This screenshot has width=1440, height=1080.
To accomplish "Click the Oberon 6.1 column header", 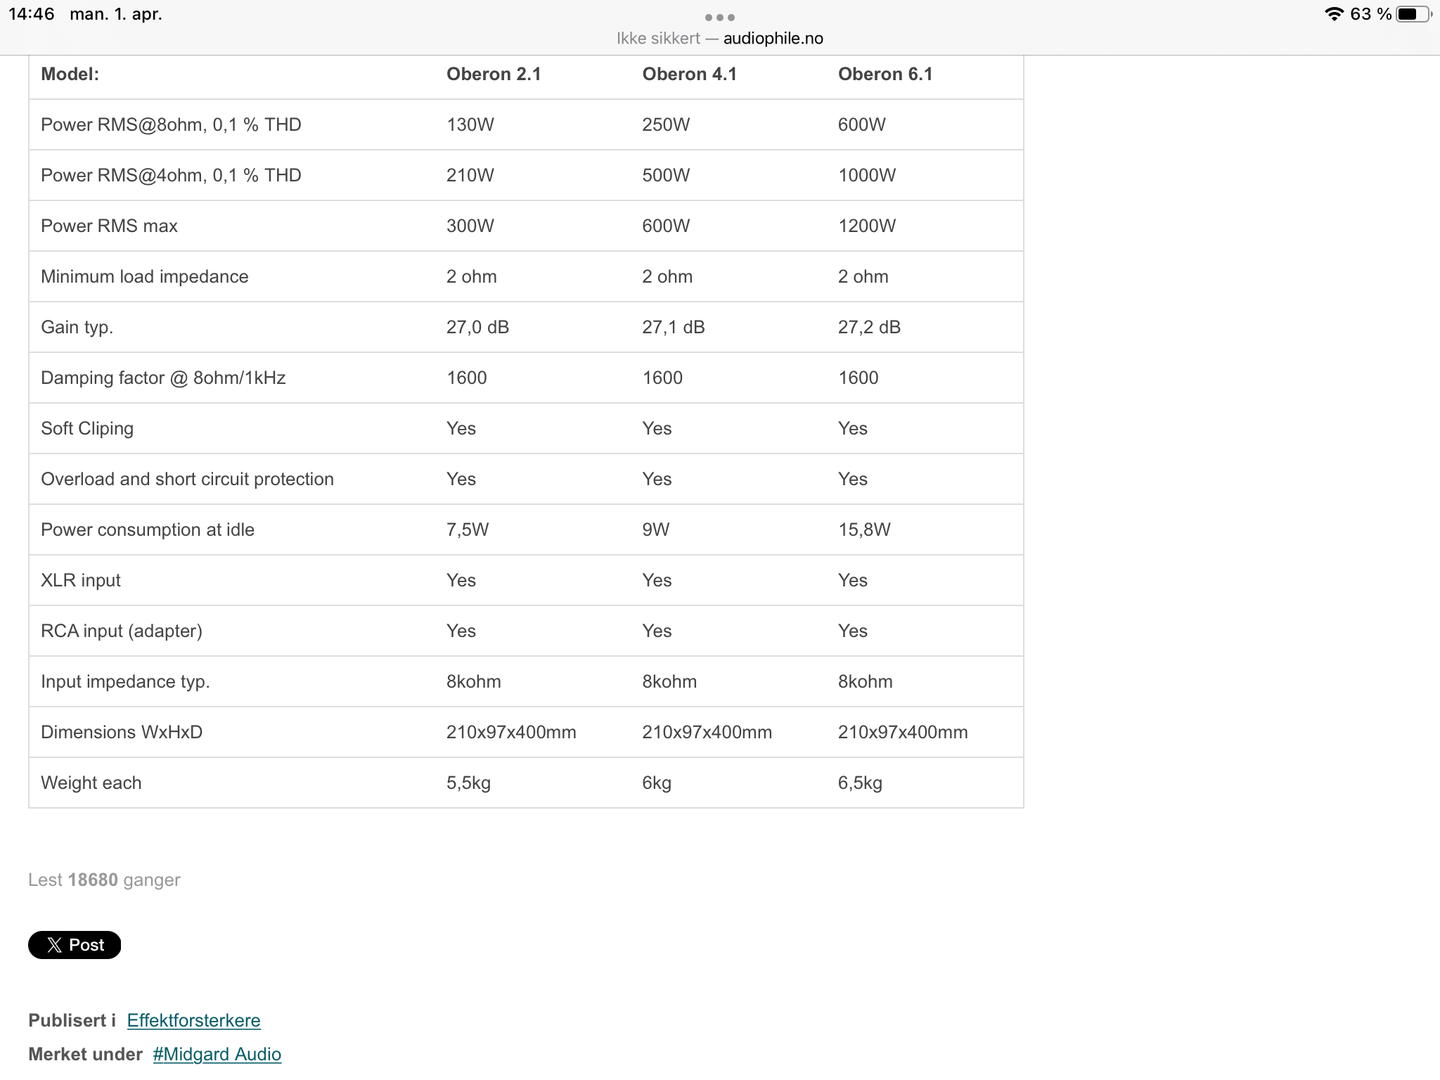I will point(885,74).
